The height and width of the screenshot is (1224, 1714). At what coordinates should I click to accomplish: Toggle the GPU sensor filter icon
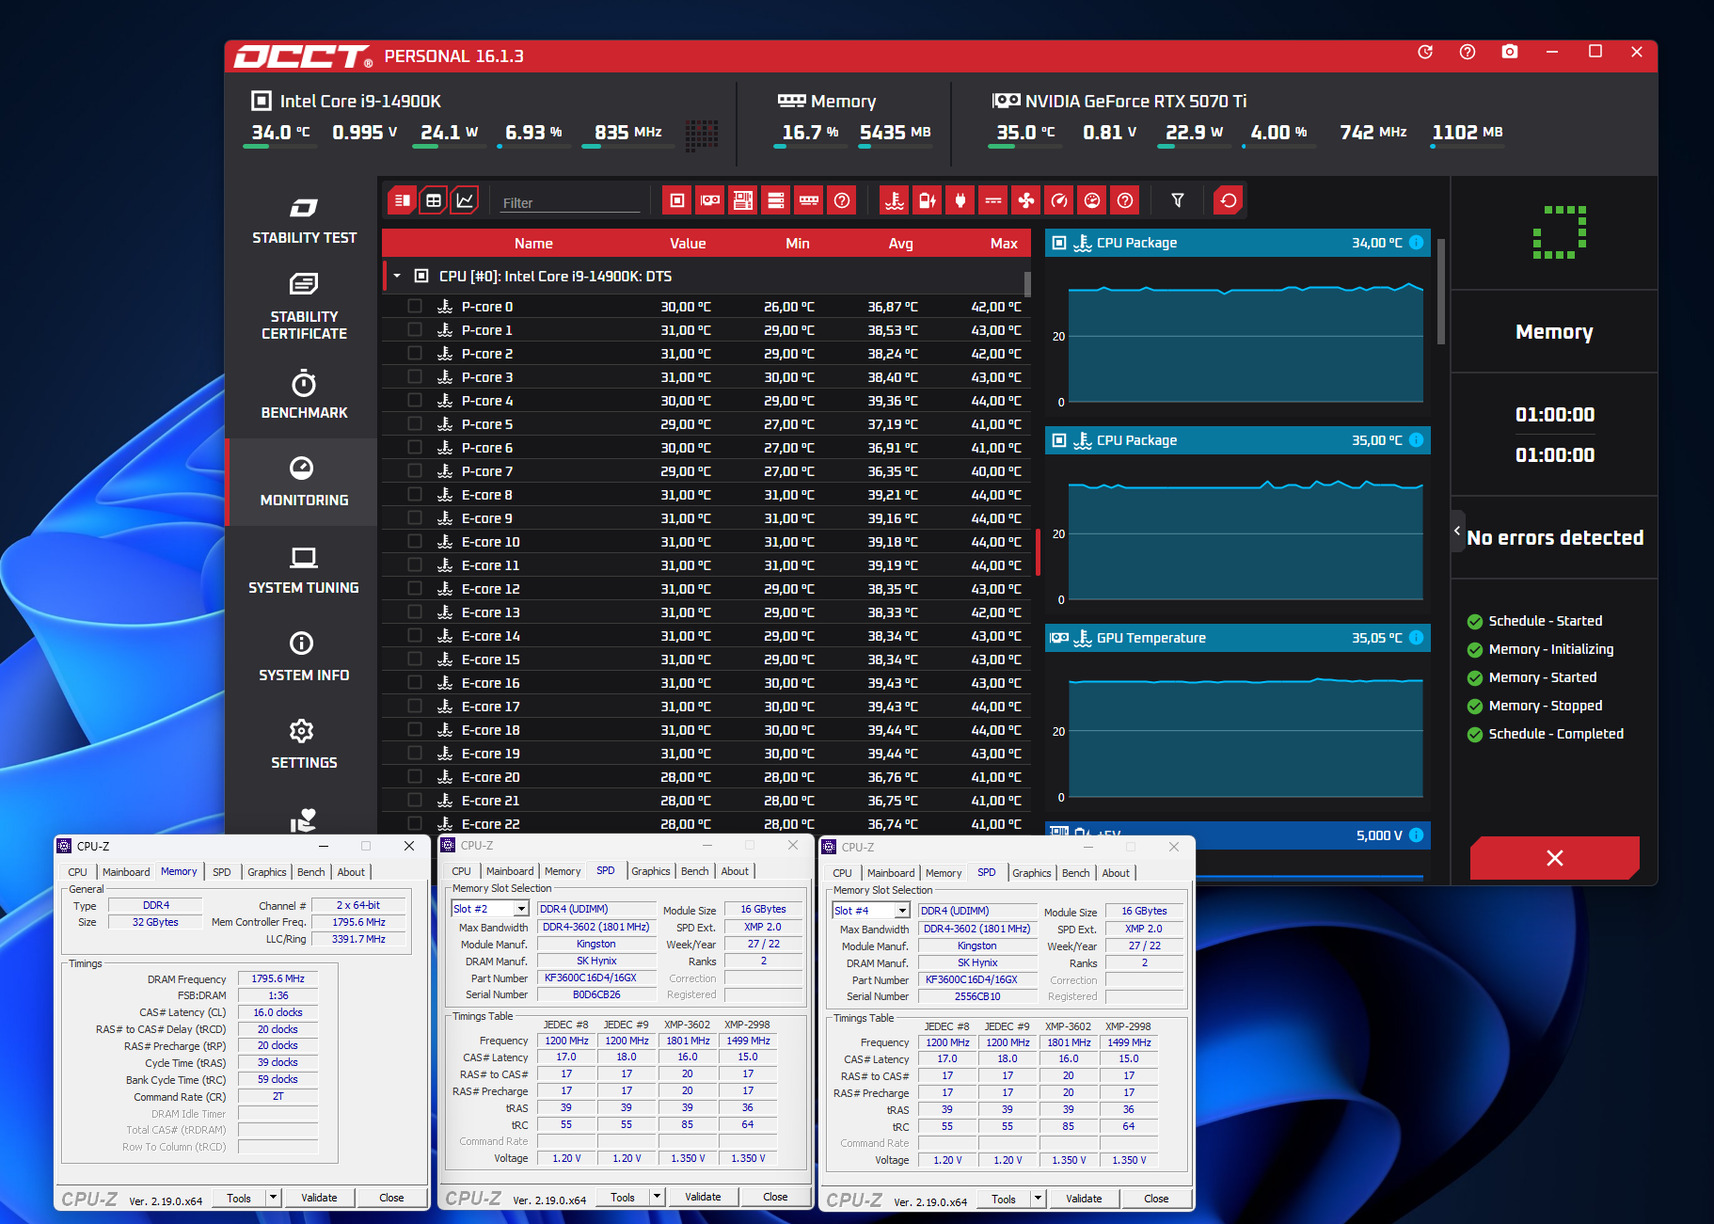710,201
